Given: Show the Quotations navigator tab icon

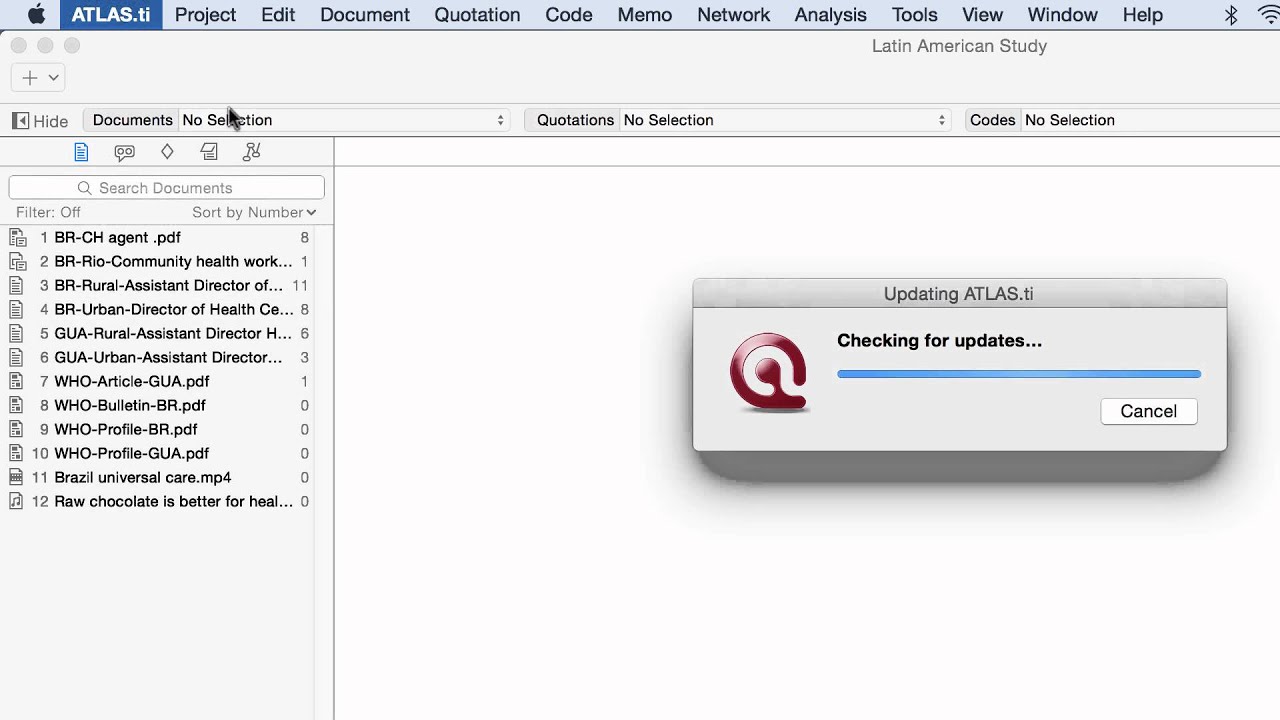Looking at the screenshot, I should click(124, 152).
